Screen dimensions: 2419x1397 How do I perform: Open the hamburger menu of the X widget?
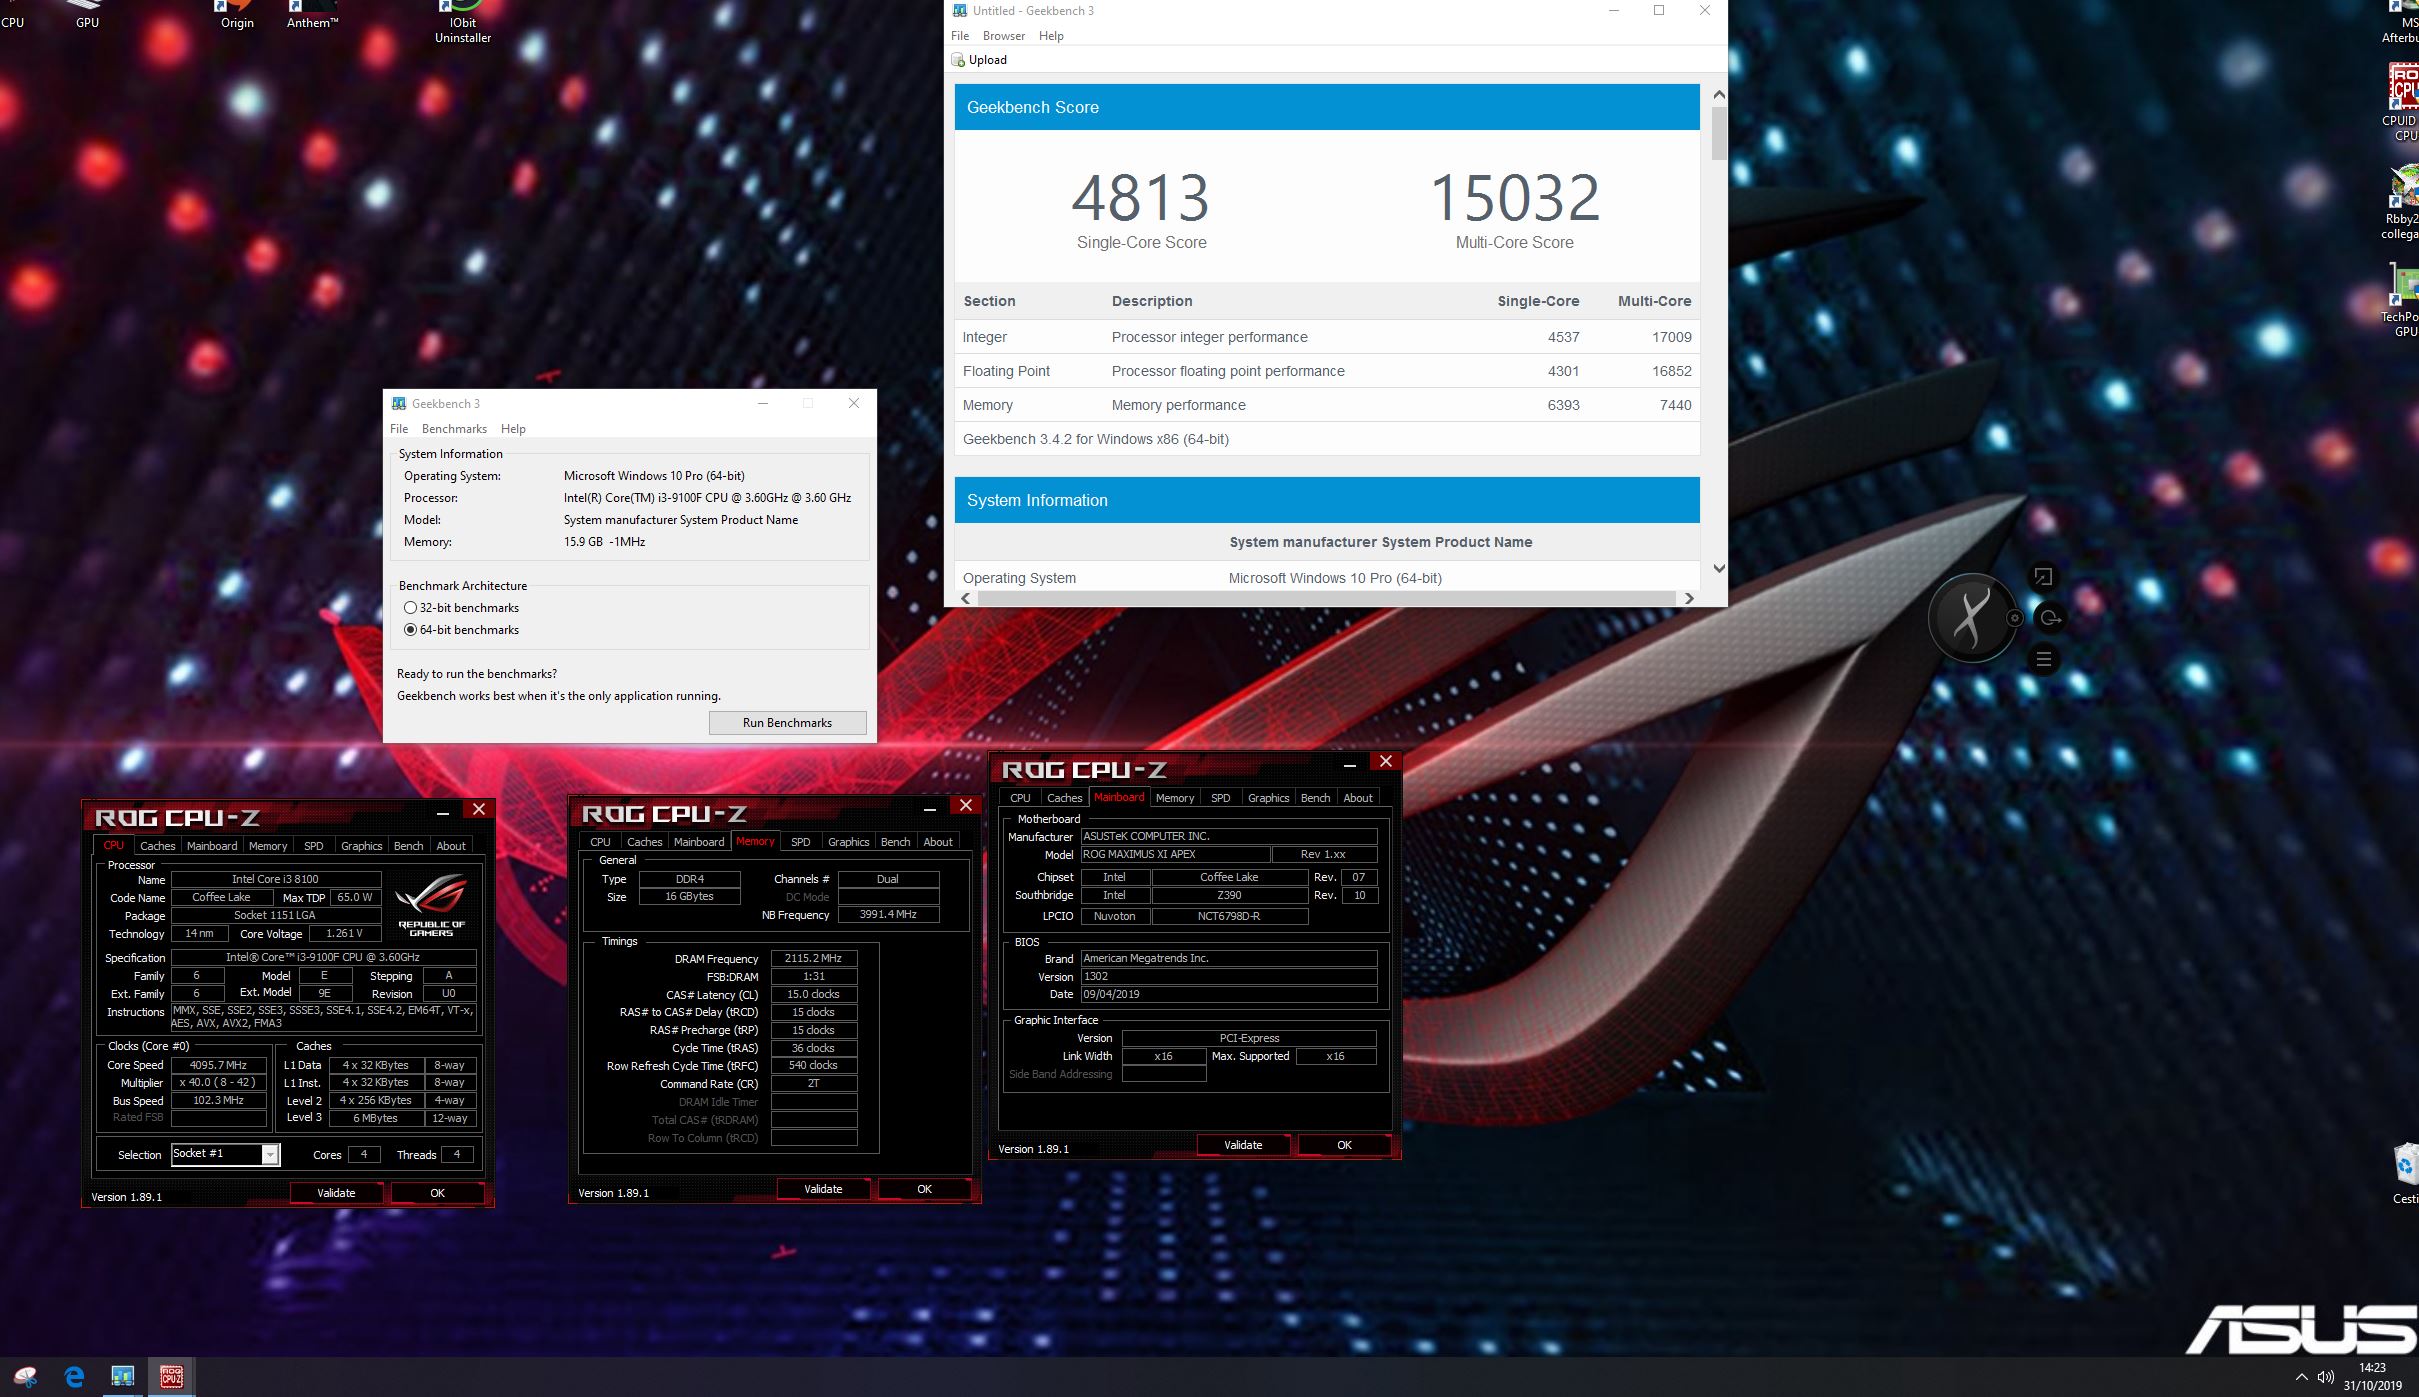[x=2043, y=659]
